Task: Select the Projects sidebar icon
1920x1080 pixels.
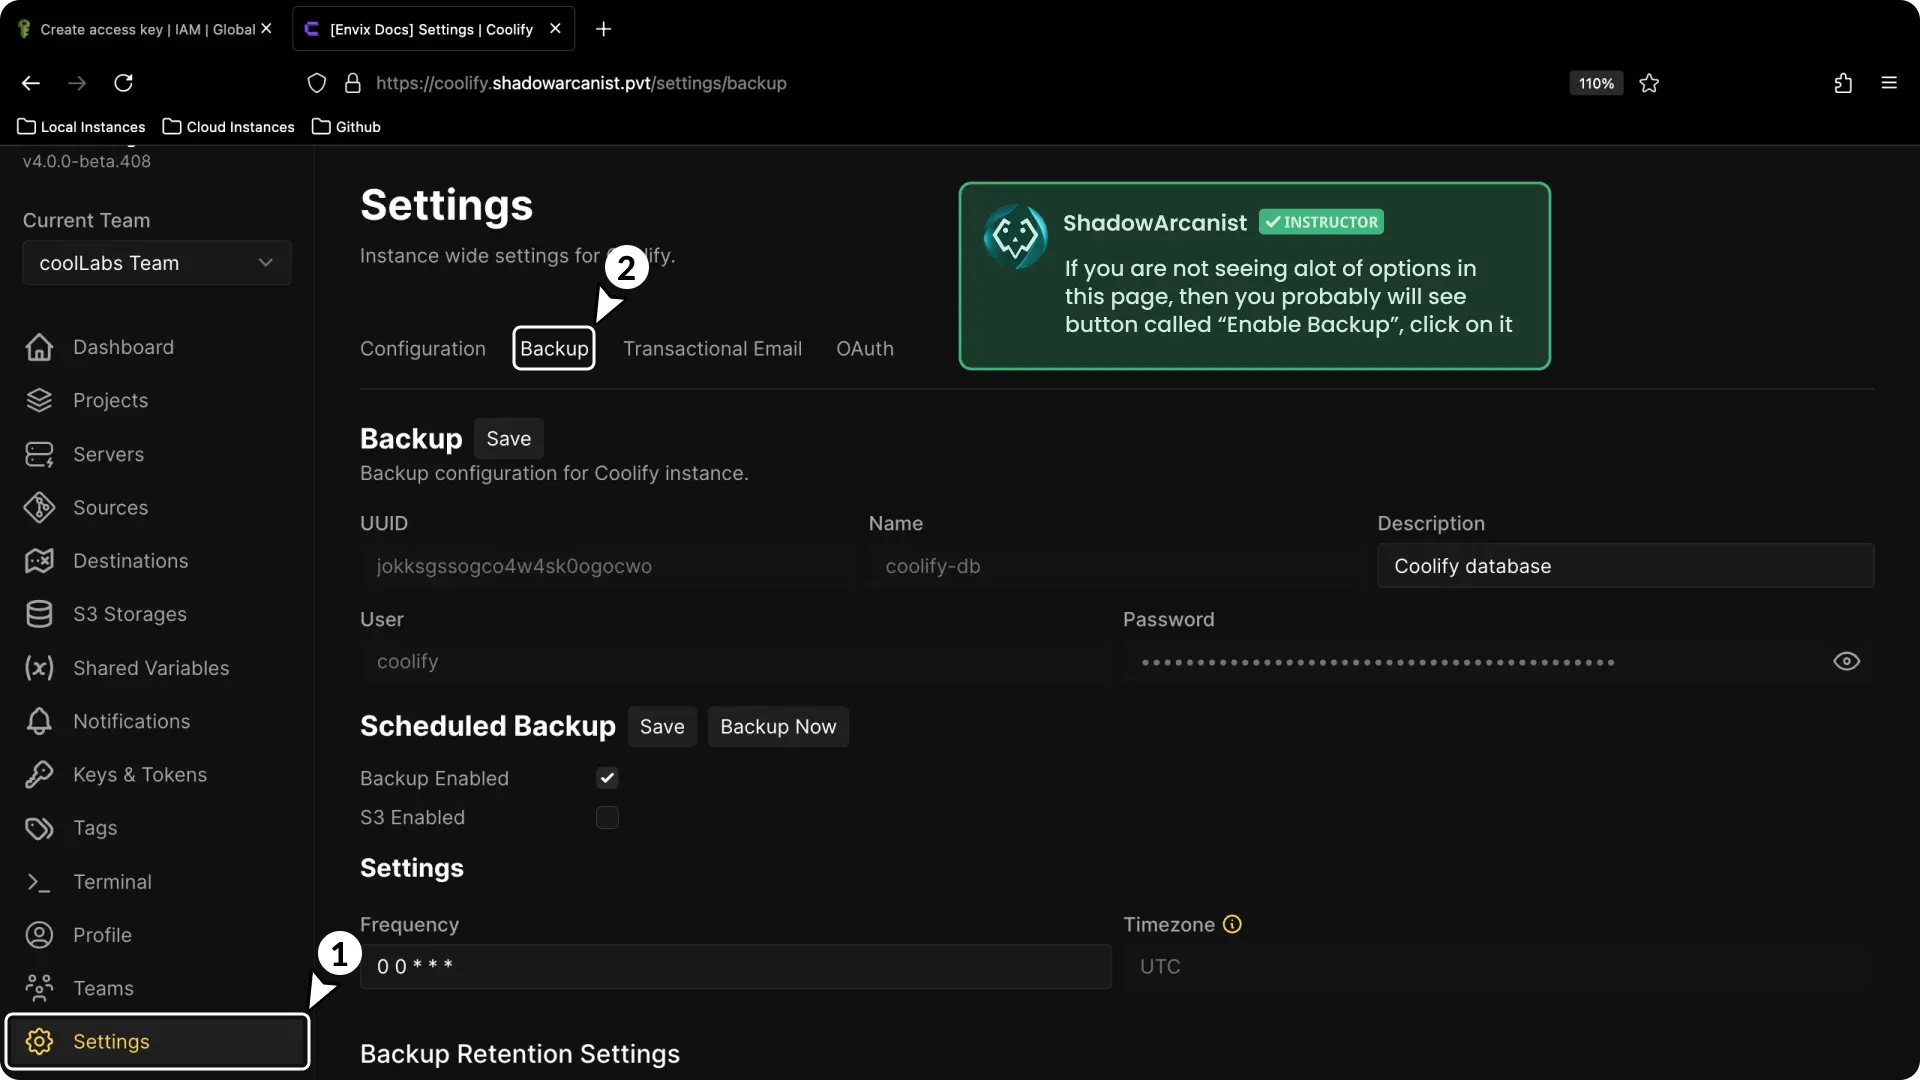Action: (37, 400)
